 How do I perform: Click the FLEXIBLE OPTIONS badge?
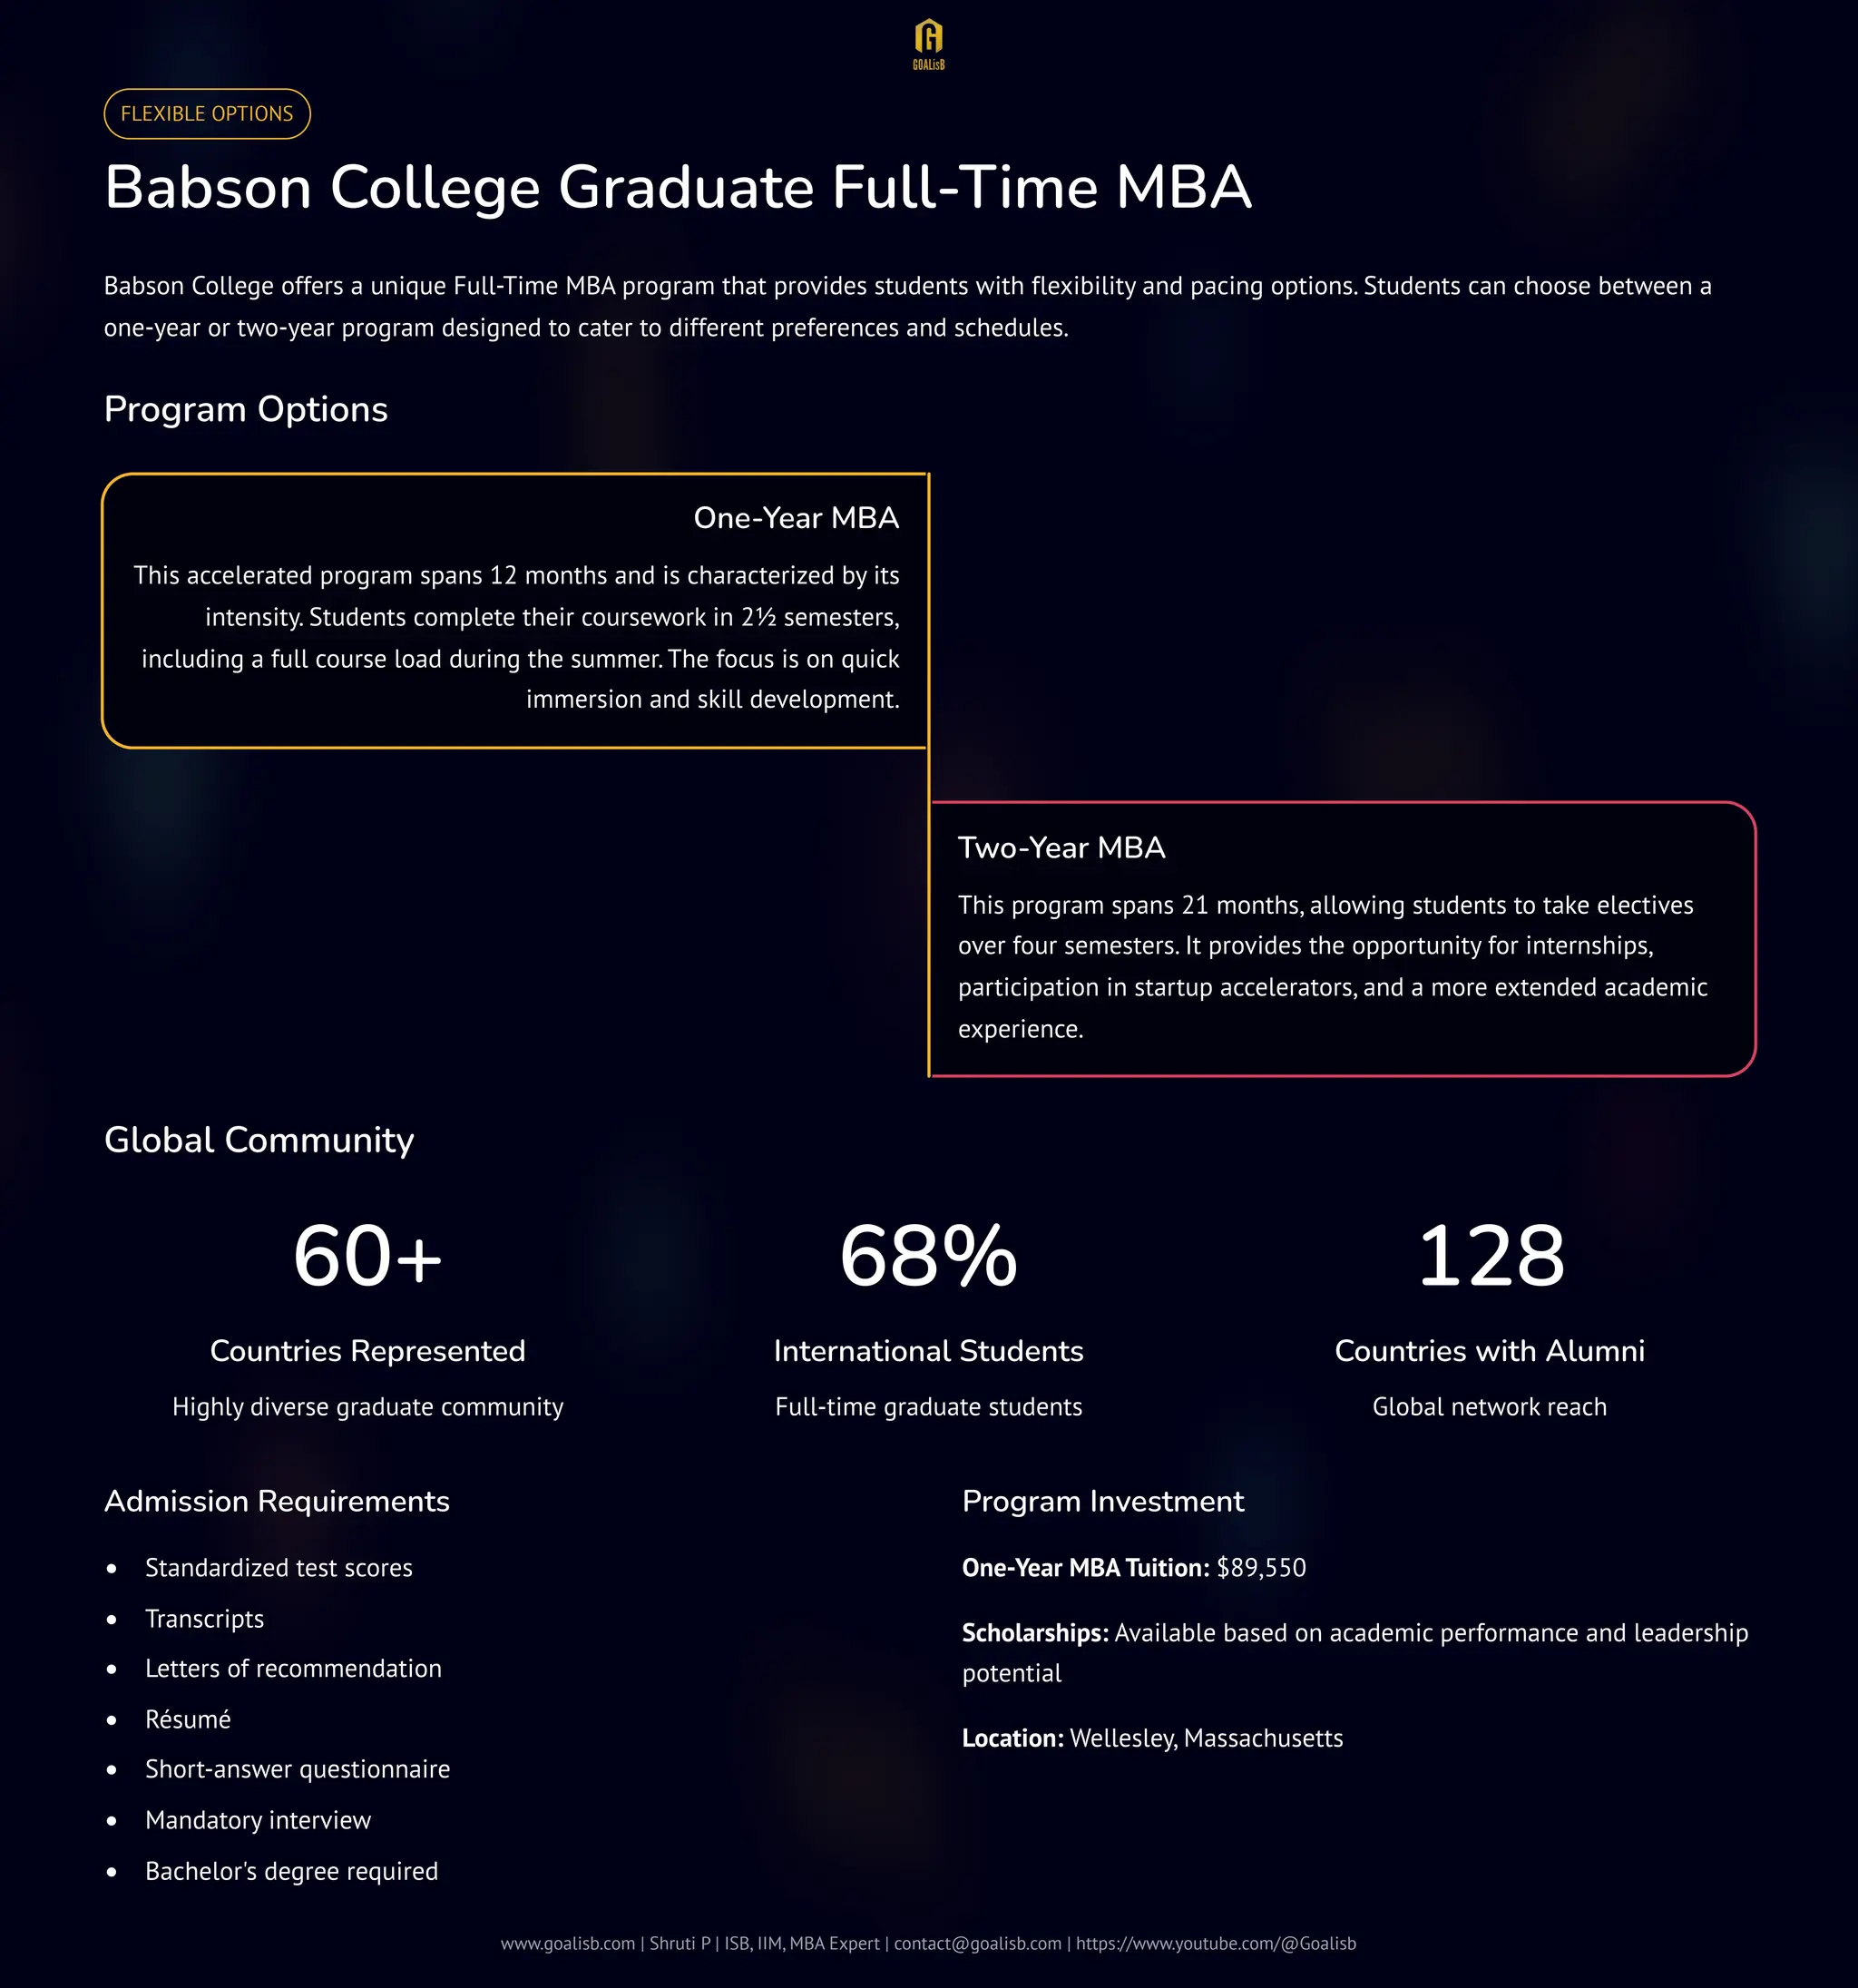(x=207, y=114)
